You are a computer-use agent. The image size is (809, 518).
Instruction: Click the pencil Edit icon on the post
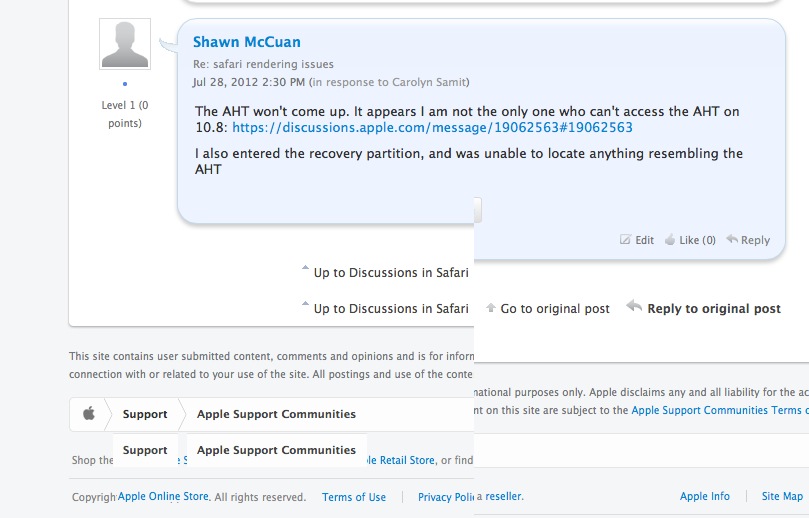point(626,240)
